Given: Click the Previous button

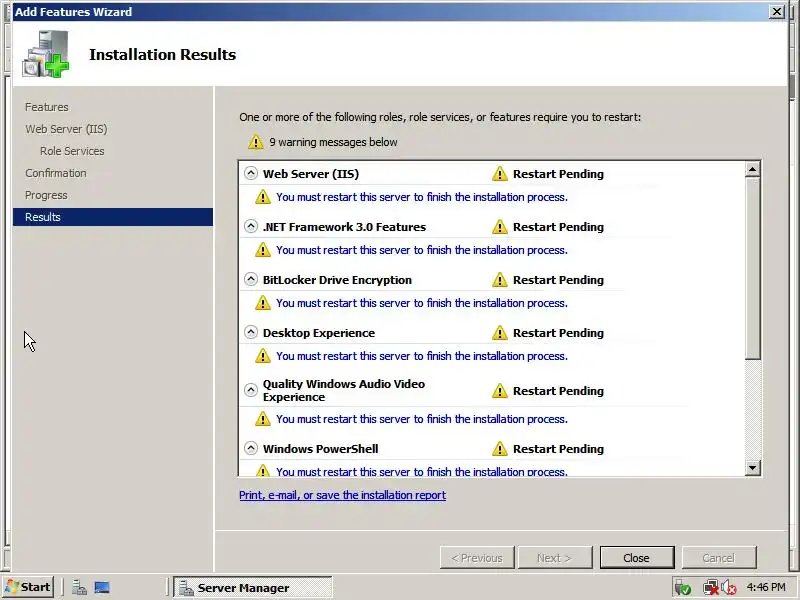Looking at the screenshot, I should click(477, 558).
